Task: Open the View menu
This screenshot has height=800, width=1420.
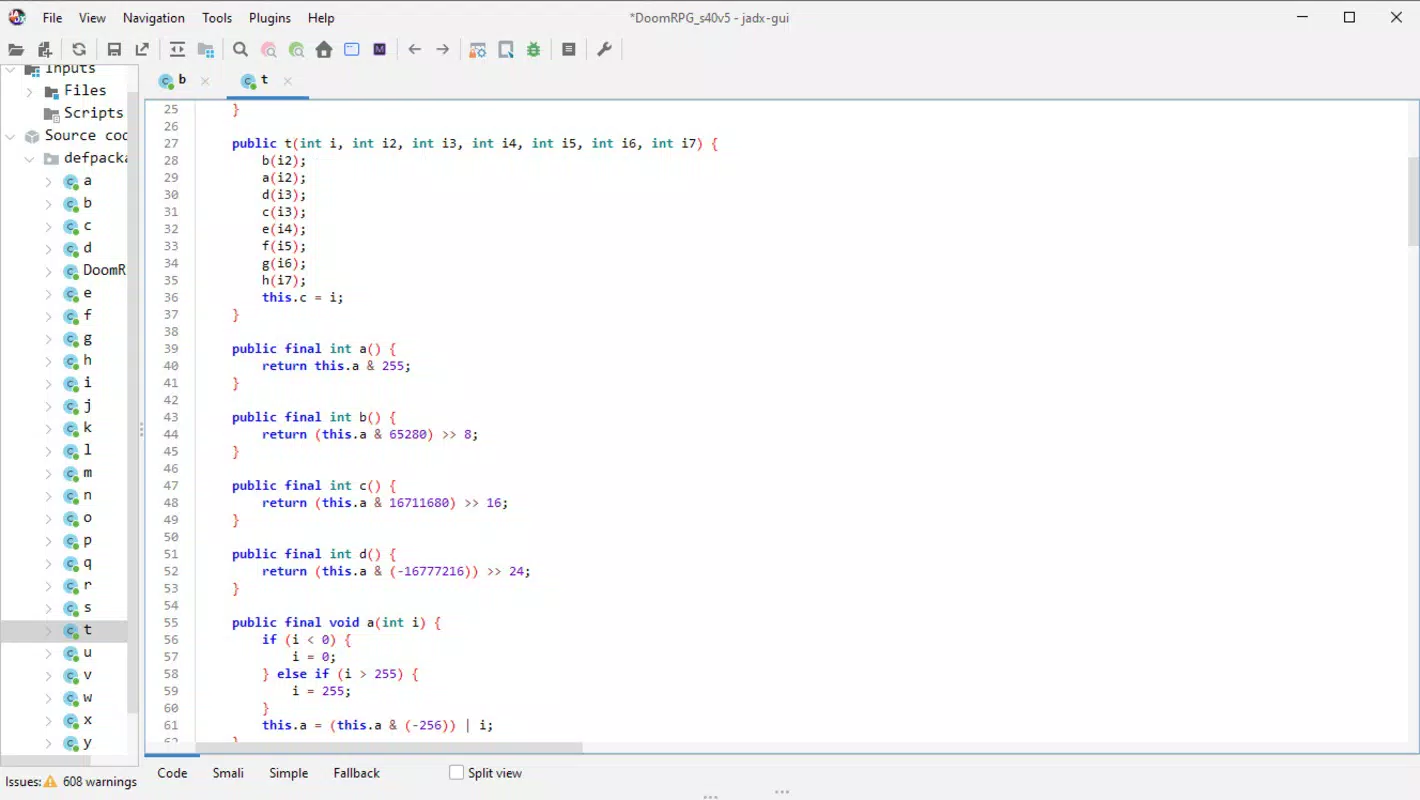Action: 92,18
